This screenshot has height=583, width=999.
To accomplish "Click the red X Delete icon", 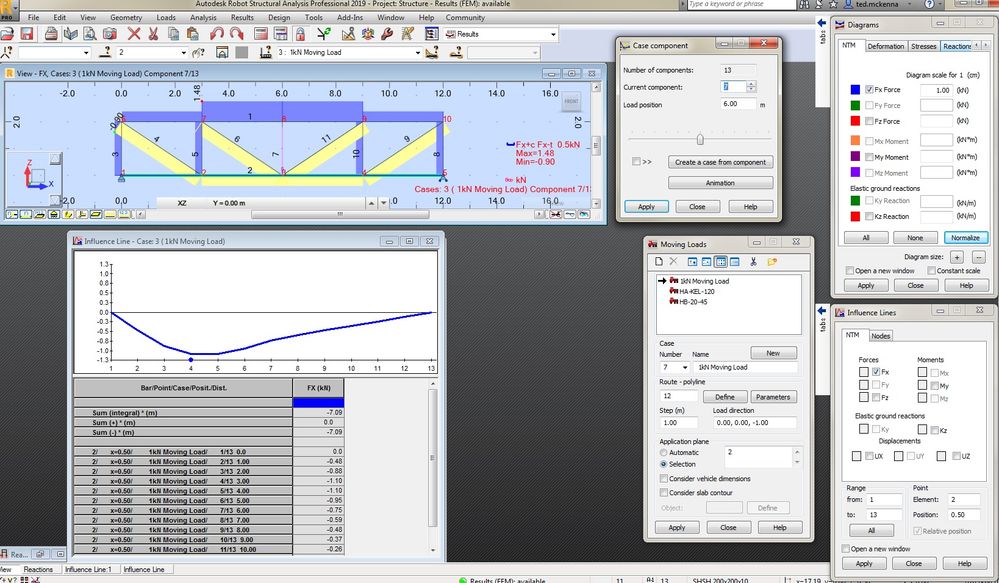I will click(x=134, y=34).
